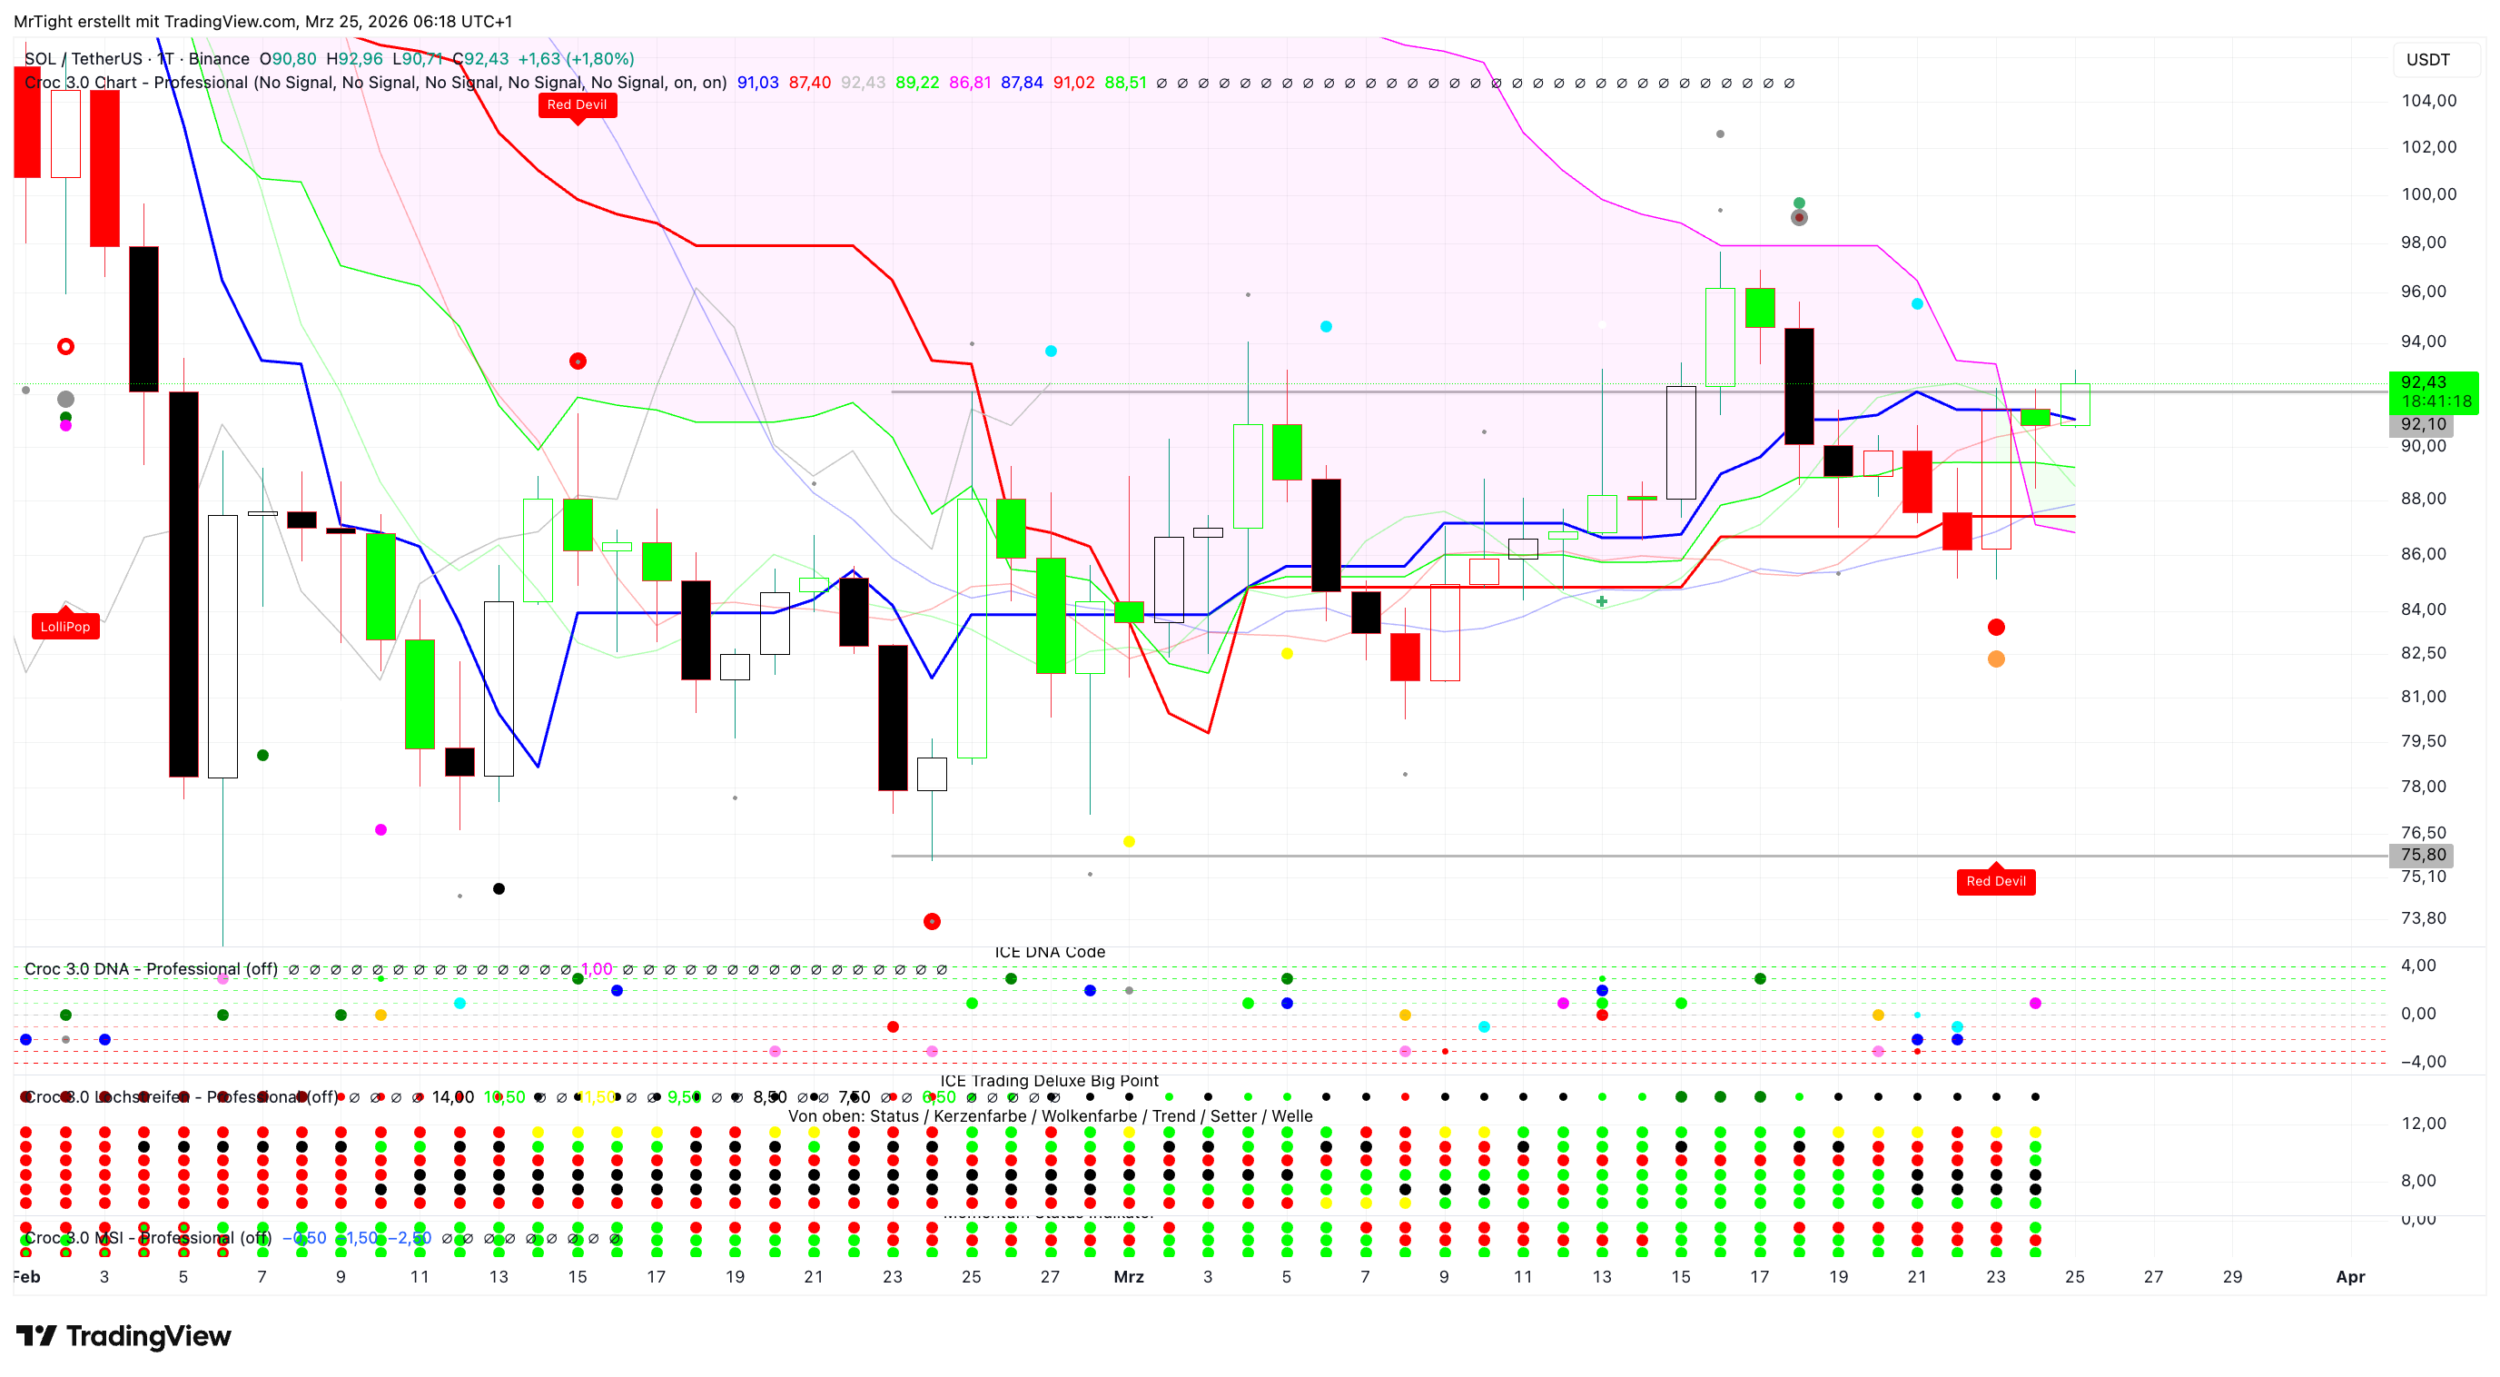Select the lower Red Devil label near March 23
This screenshot has width=2500, height=1377.
coord(1995,881)
